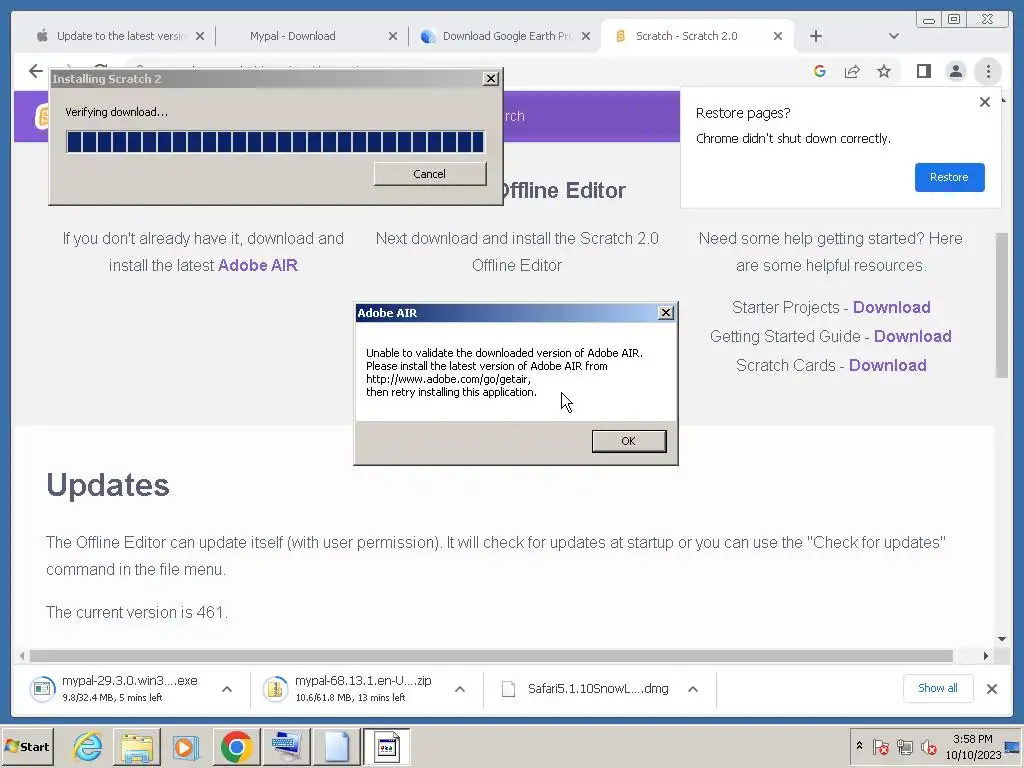Close the Update to the latest version tab
Image resolution: width=1024 pixels, height=768 pixels.
tap(200, 36)
